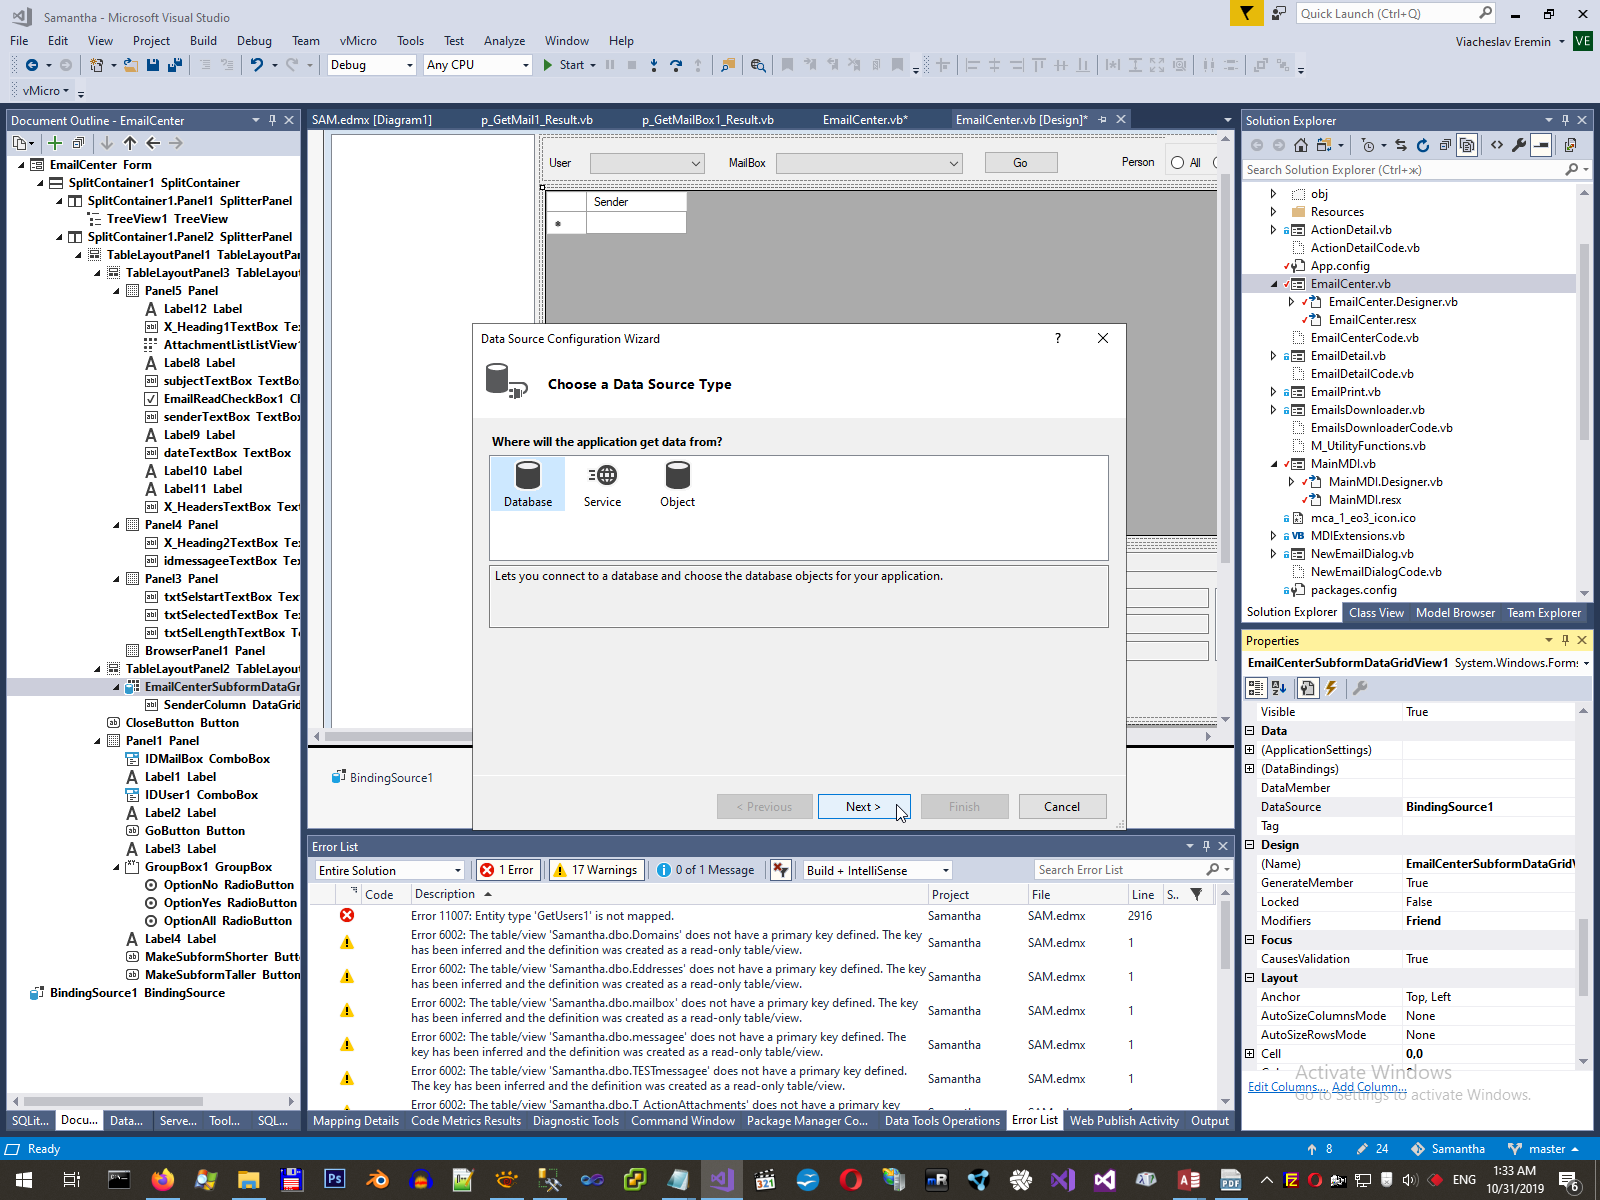Toggle the 1 Error filter
Screen dimensions: 1600x1200
coord(508,870)
